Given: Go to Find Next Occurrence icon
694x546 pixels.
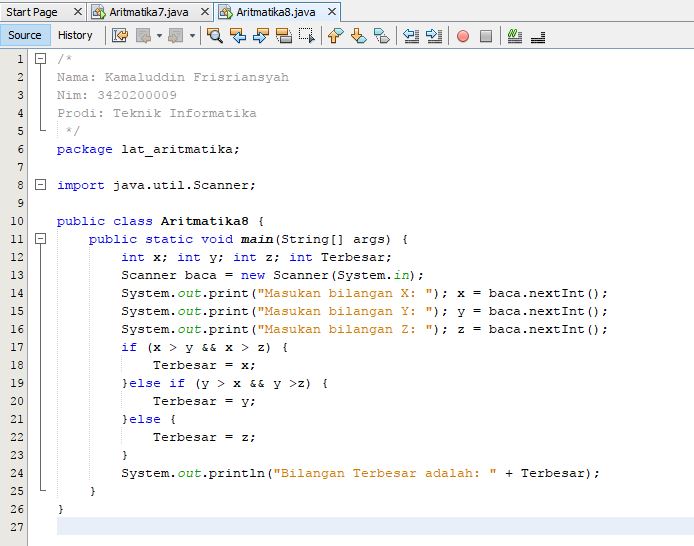Looking at the screenshot, I should coord(261,35).
